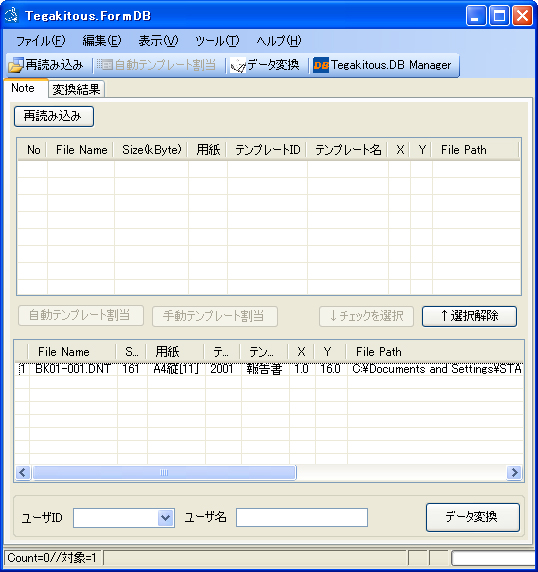This screenshot has height=572, width=538.
Task: Click the ↑選択解除 button
Action: [x=469, y=316]
